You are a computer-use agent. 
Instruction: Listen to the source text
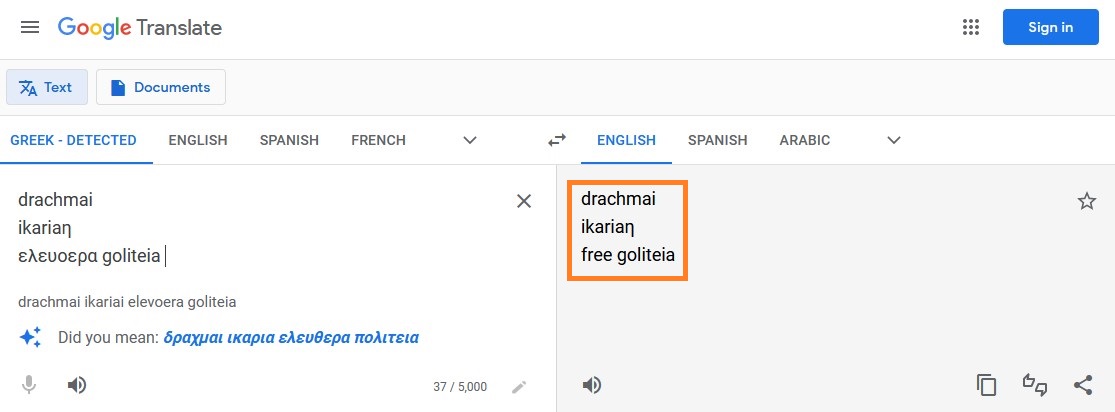coord(77,385)
